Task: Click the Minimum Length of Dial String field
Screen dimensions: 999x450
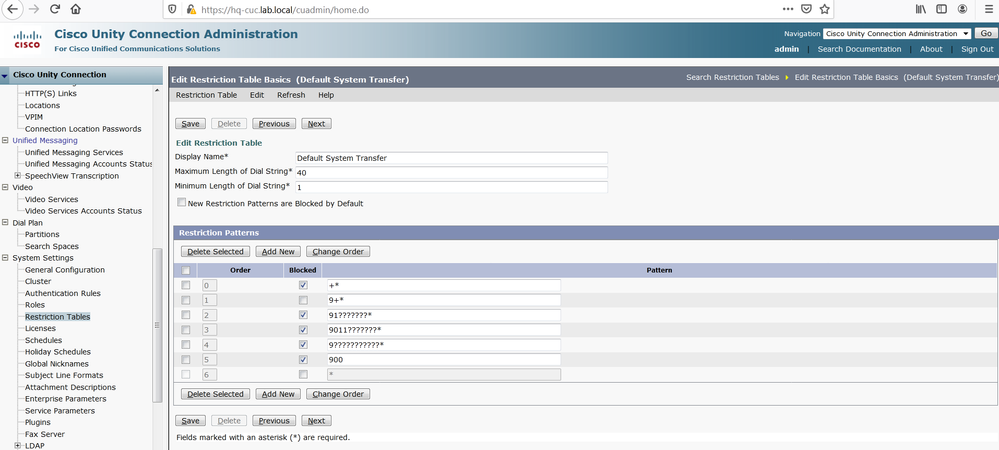Action: tap(451, 187)
